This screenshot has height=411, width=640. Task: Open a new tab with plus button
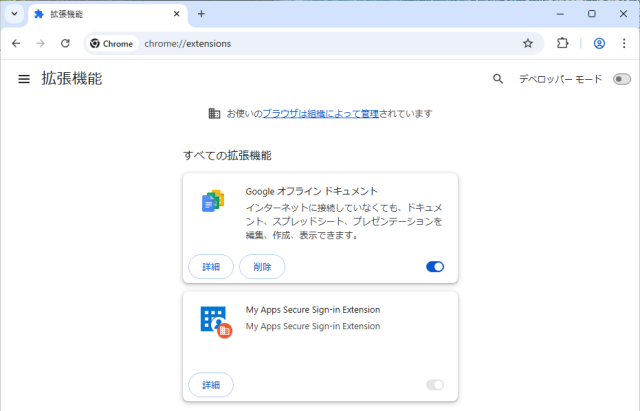tap(201, 14)
